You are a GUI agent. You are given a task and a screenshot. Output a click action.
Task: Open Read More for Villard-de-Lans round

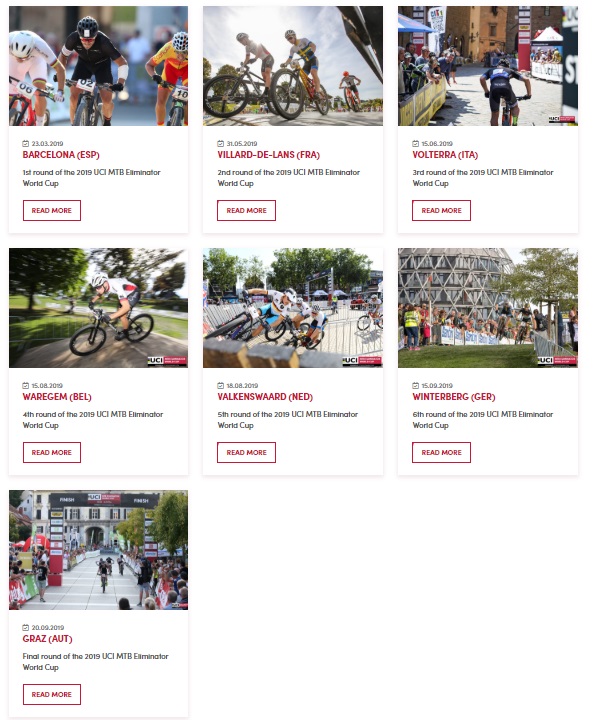click(247, 210)
